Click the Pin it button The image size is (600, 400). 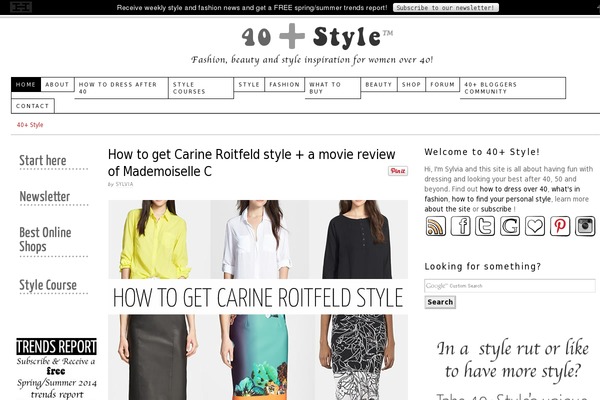(398, 171)
